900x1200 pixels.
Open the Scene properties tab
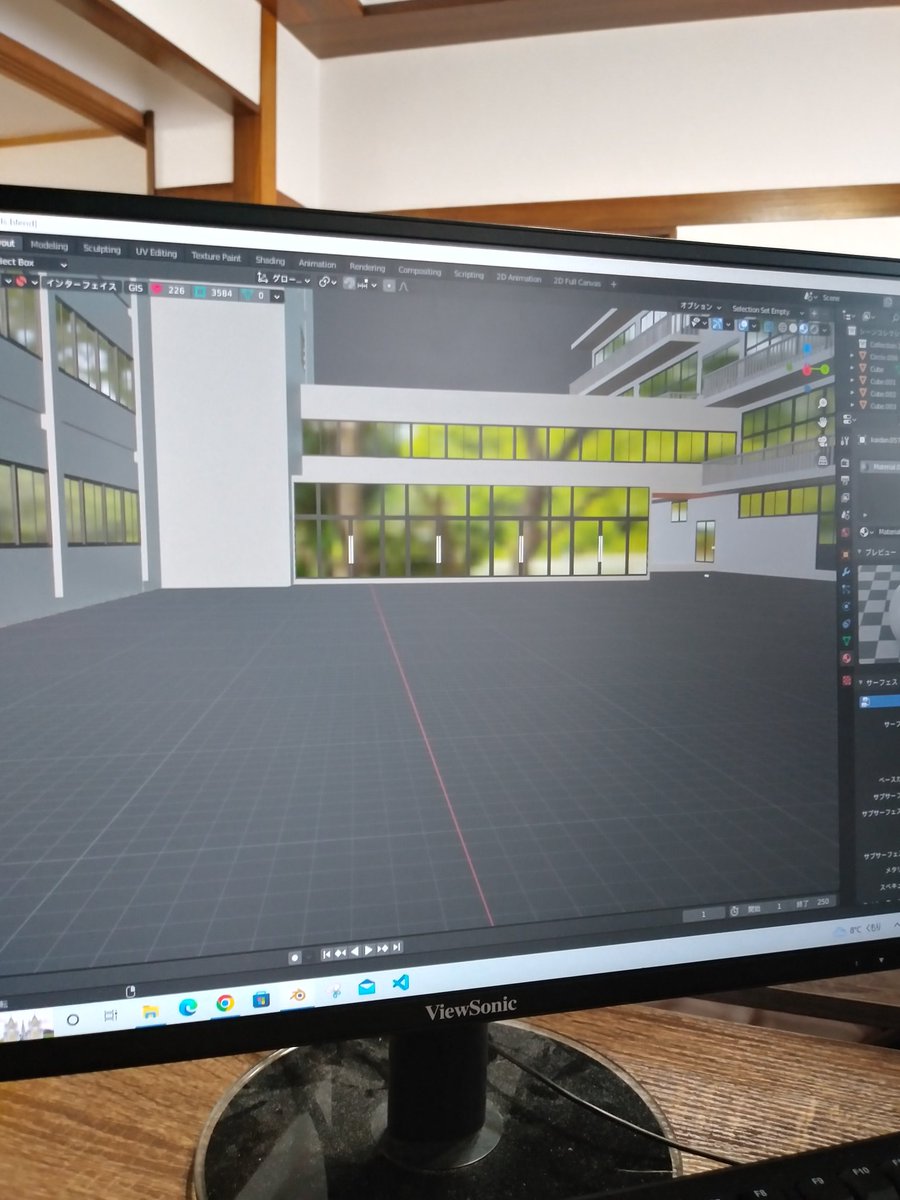tap(845, 515)
